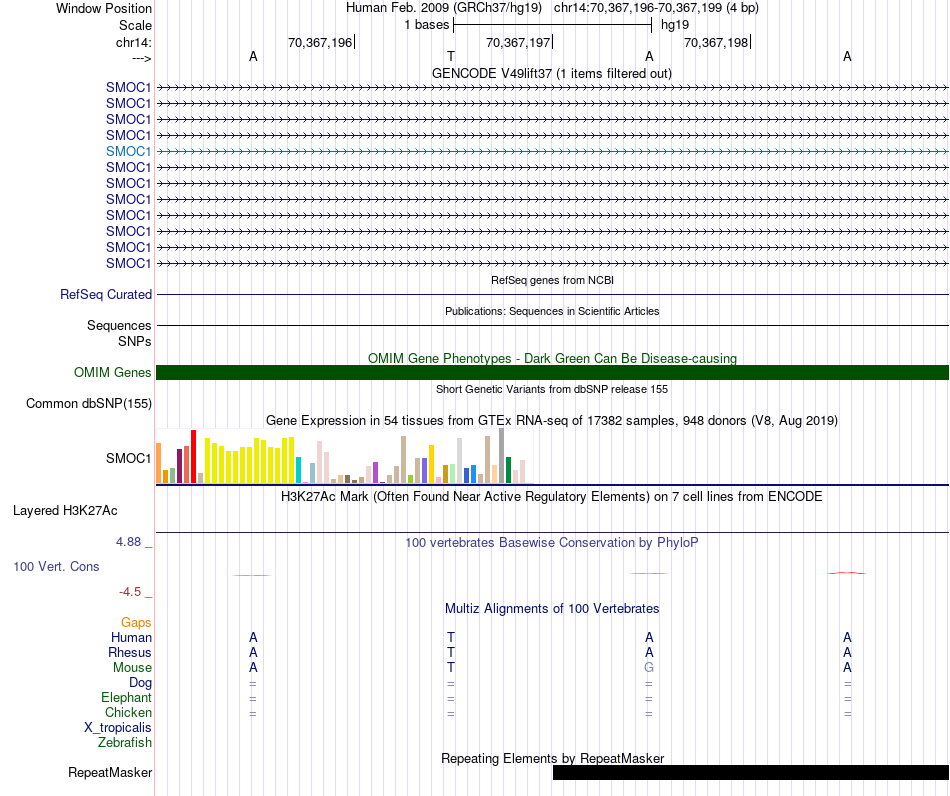The width and height of the screenshot is (950, 796).
Task: Click the 1 bases scale text
Action: click(x=427, y=25)
